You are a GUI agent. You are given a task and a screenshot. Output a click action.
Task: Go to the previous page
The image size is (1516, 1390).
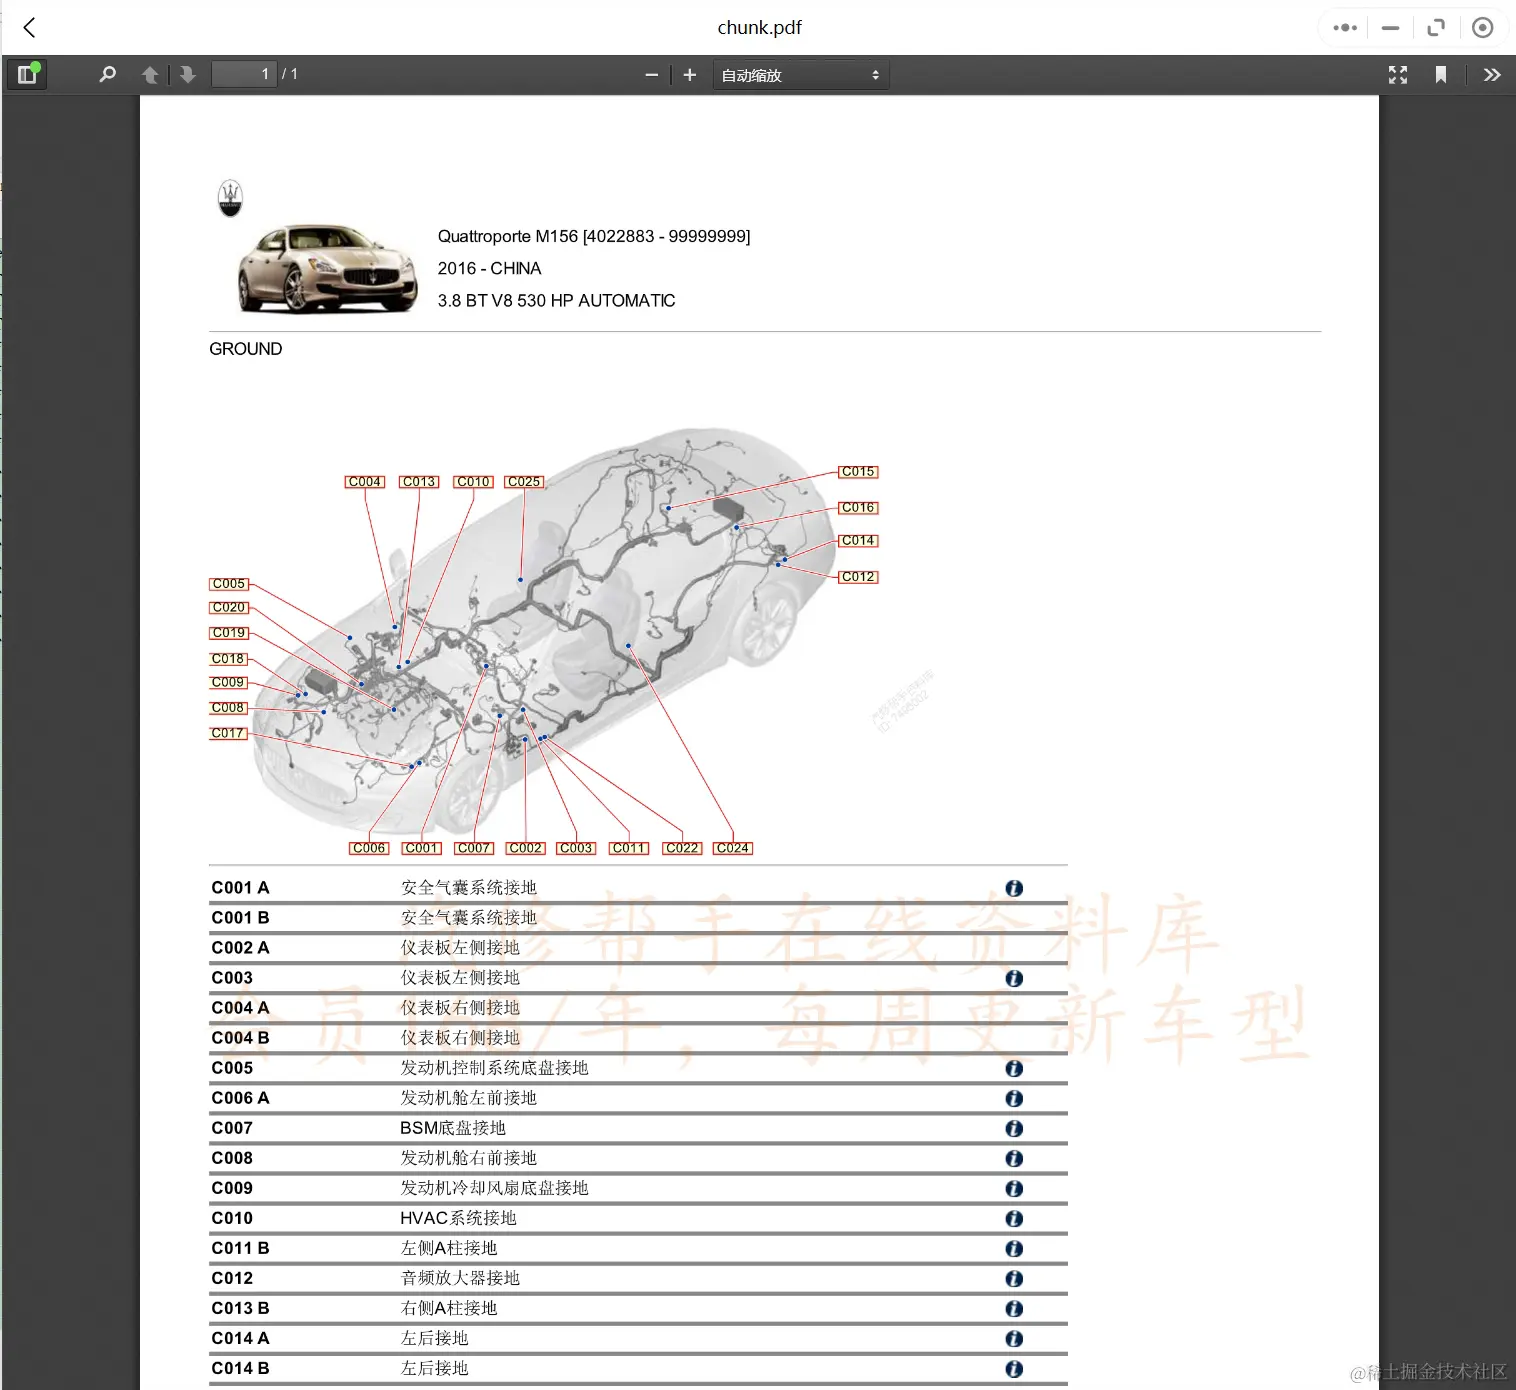[x=150, y=75]
